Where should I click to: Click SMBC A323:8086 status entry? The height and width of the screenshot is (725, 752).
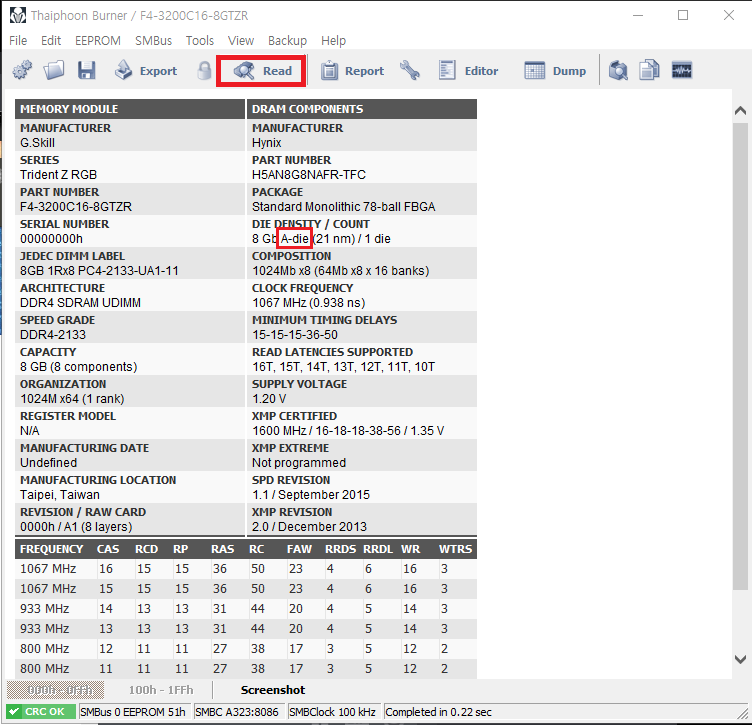[x=237, y=712]
